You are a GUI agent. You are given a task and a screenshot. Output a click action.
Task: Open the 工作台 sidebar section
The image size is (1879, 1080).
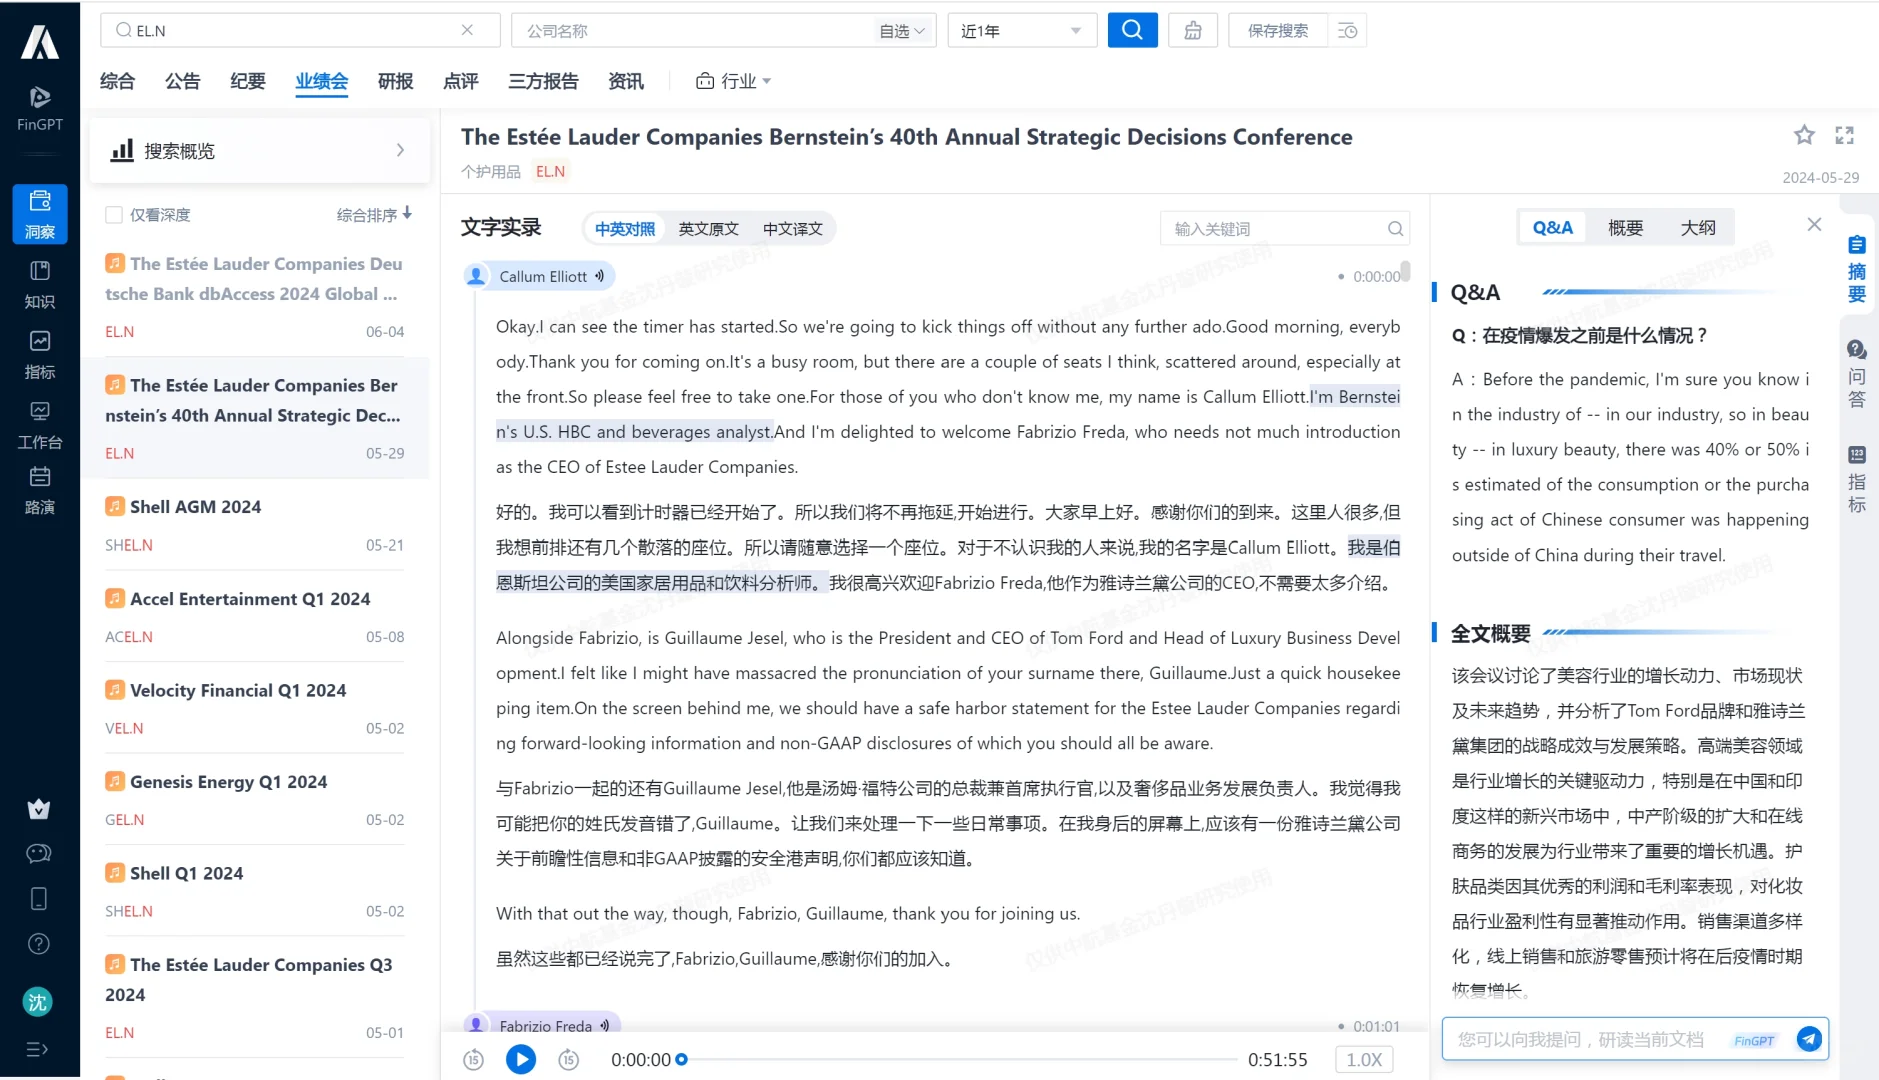(40, 425)
